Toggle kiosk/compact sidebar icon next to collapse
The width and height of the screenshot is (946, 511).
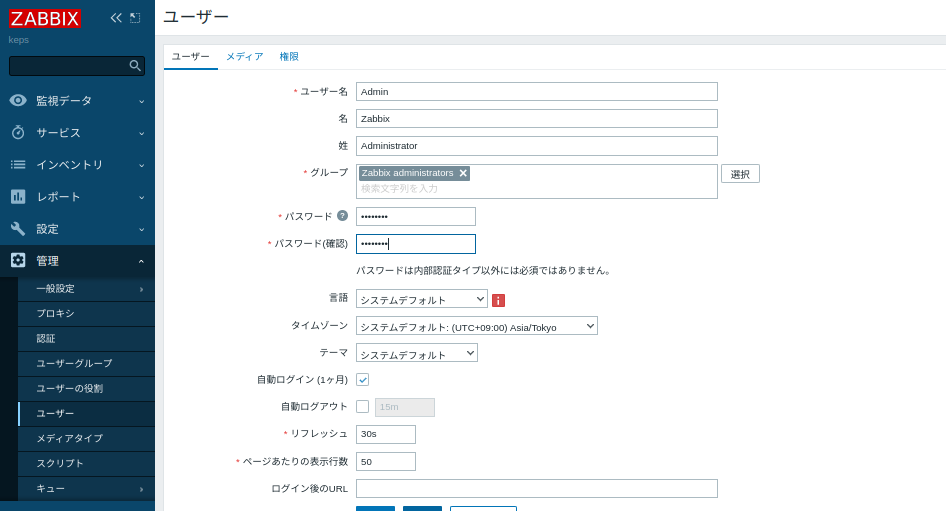click(x=135, y=18)
